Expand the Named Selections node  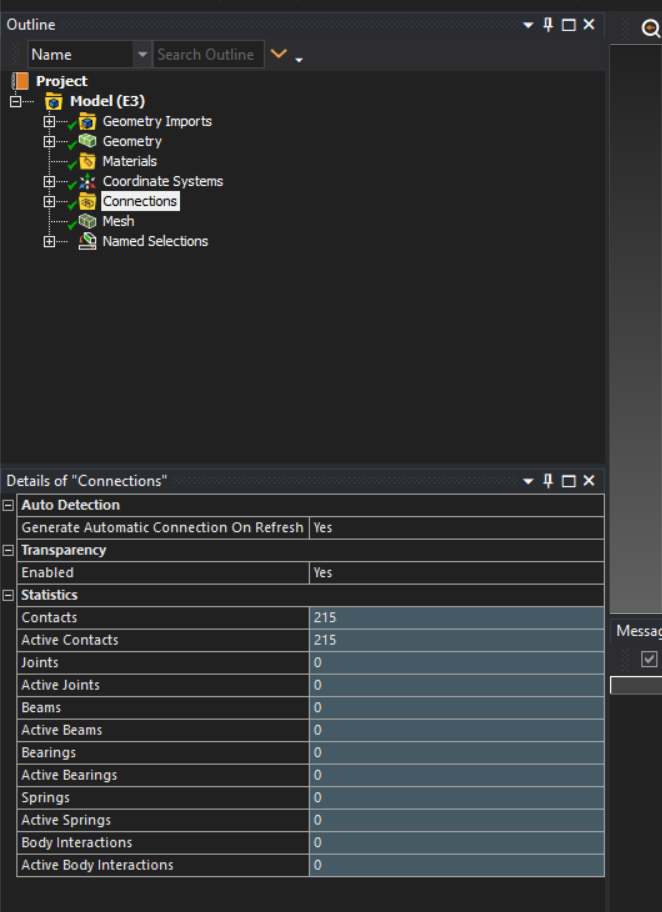(49, 241)
